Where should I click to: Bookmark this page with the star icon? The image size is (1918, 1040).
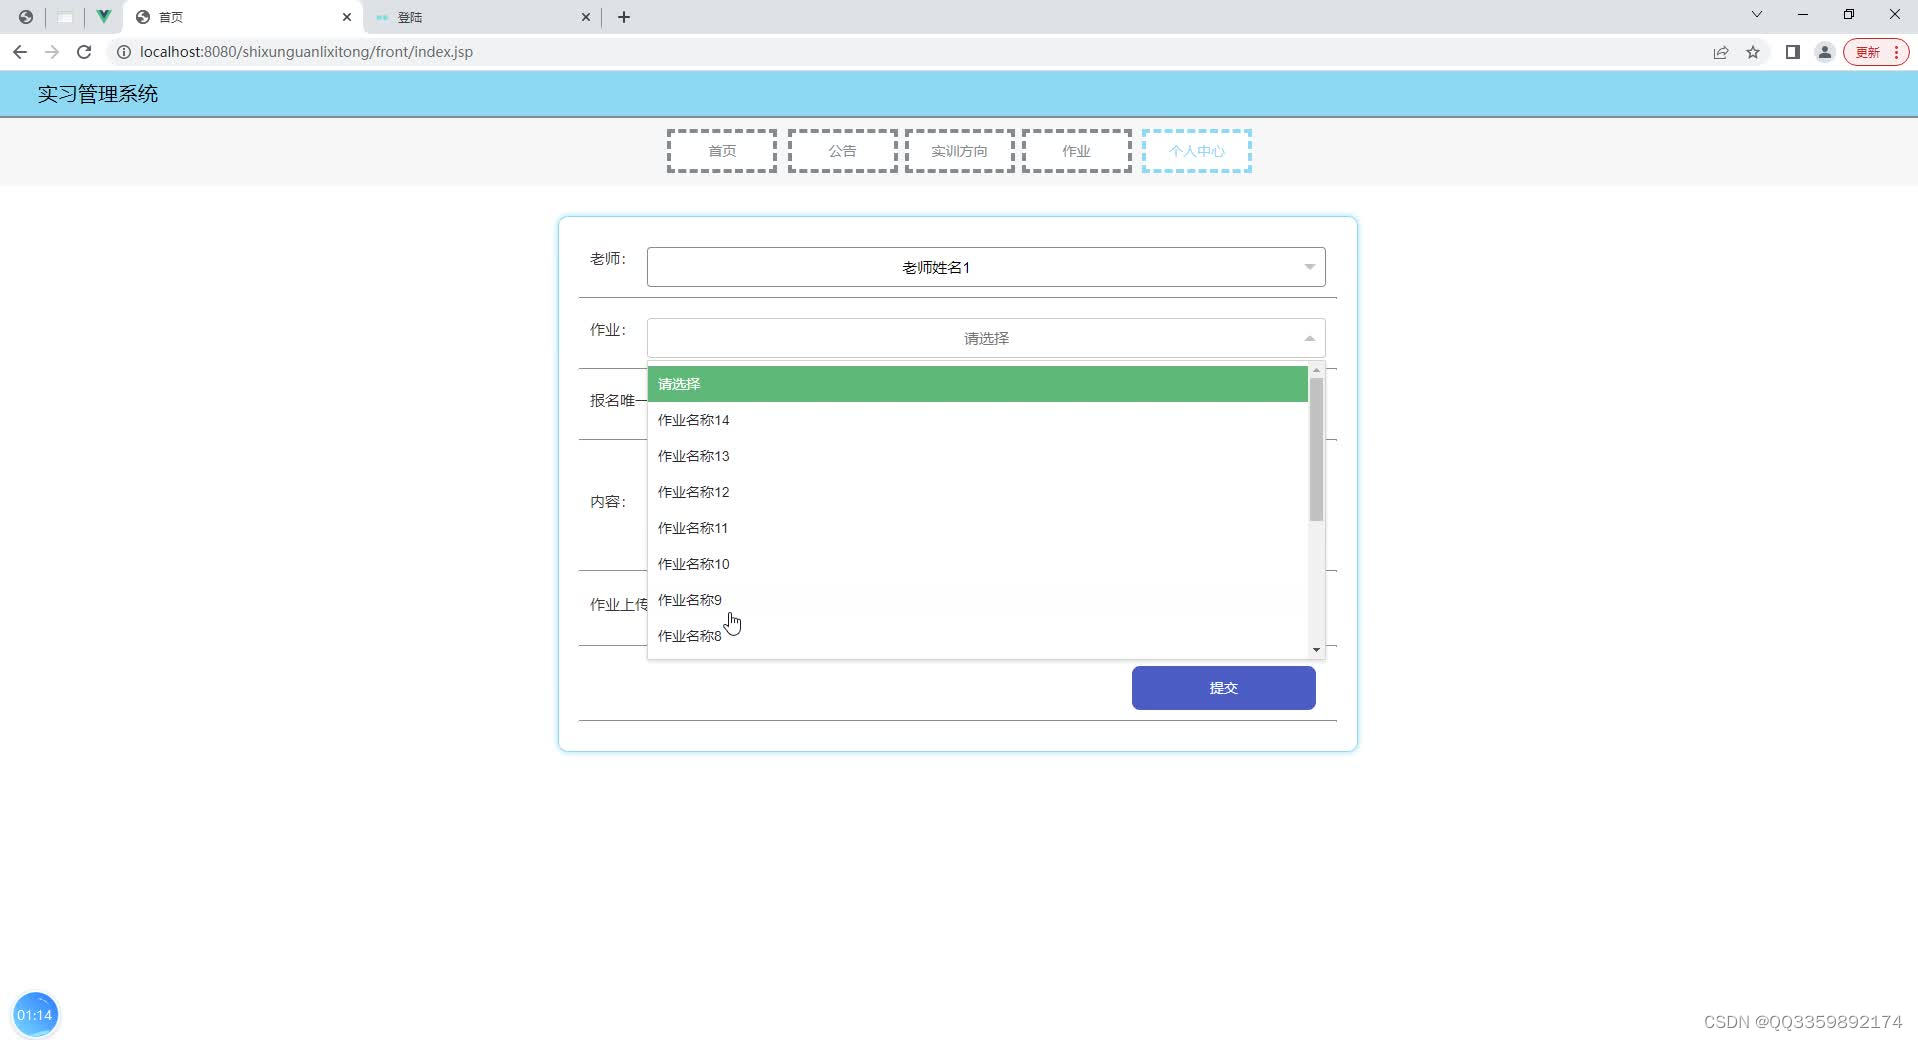point(1753,52)
